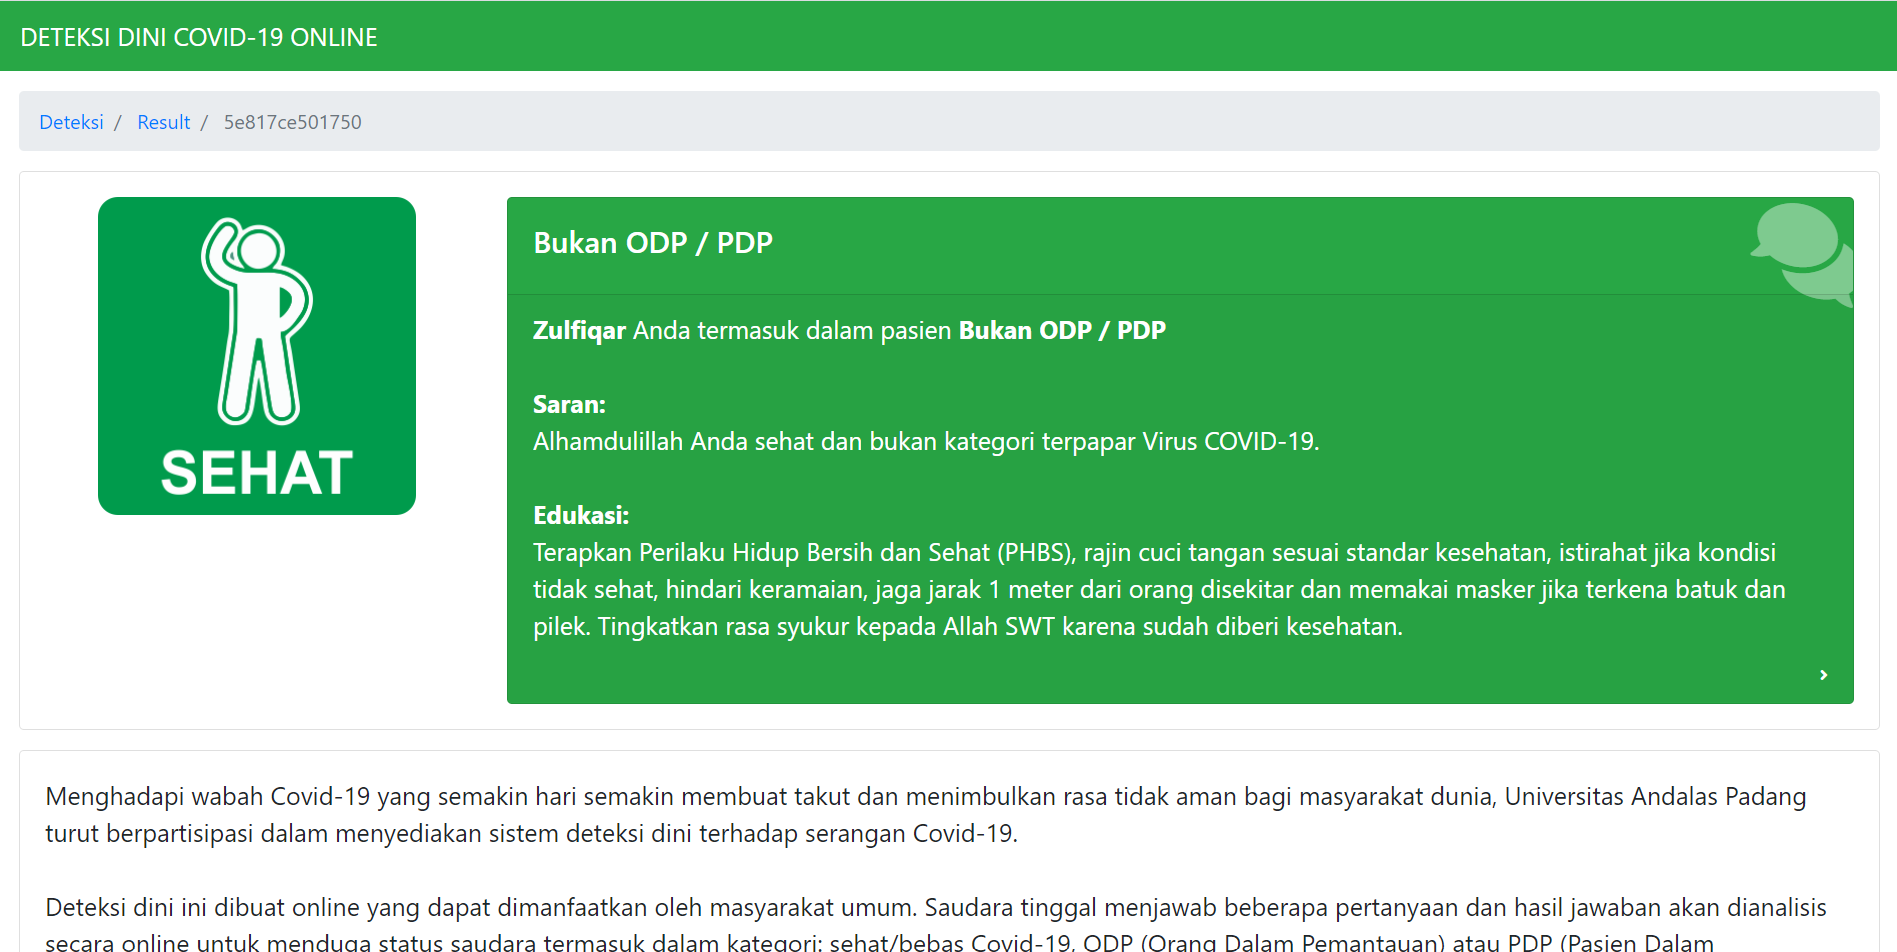Click the SEHAT healthy-person icon
1897x952 pixels.
pos(256,356)
